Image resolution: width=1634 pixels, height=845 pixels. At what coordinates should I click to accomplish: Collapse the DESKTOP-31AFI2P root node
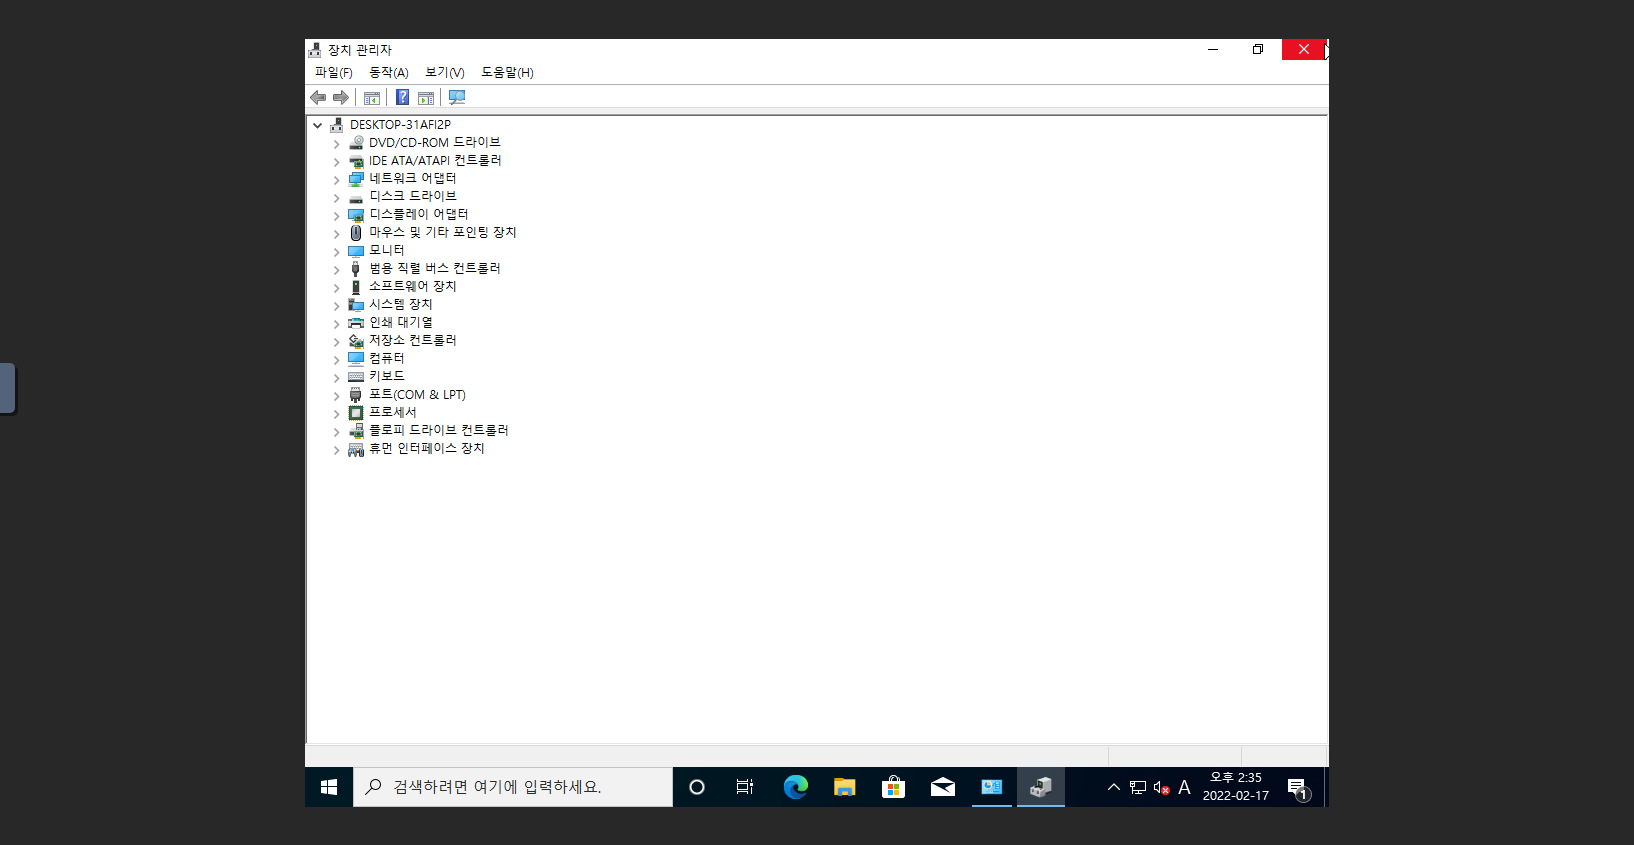pyautogui.click(x=318, y=126)
